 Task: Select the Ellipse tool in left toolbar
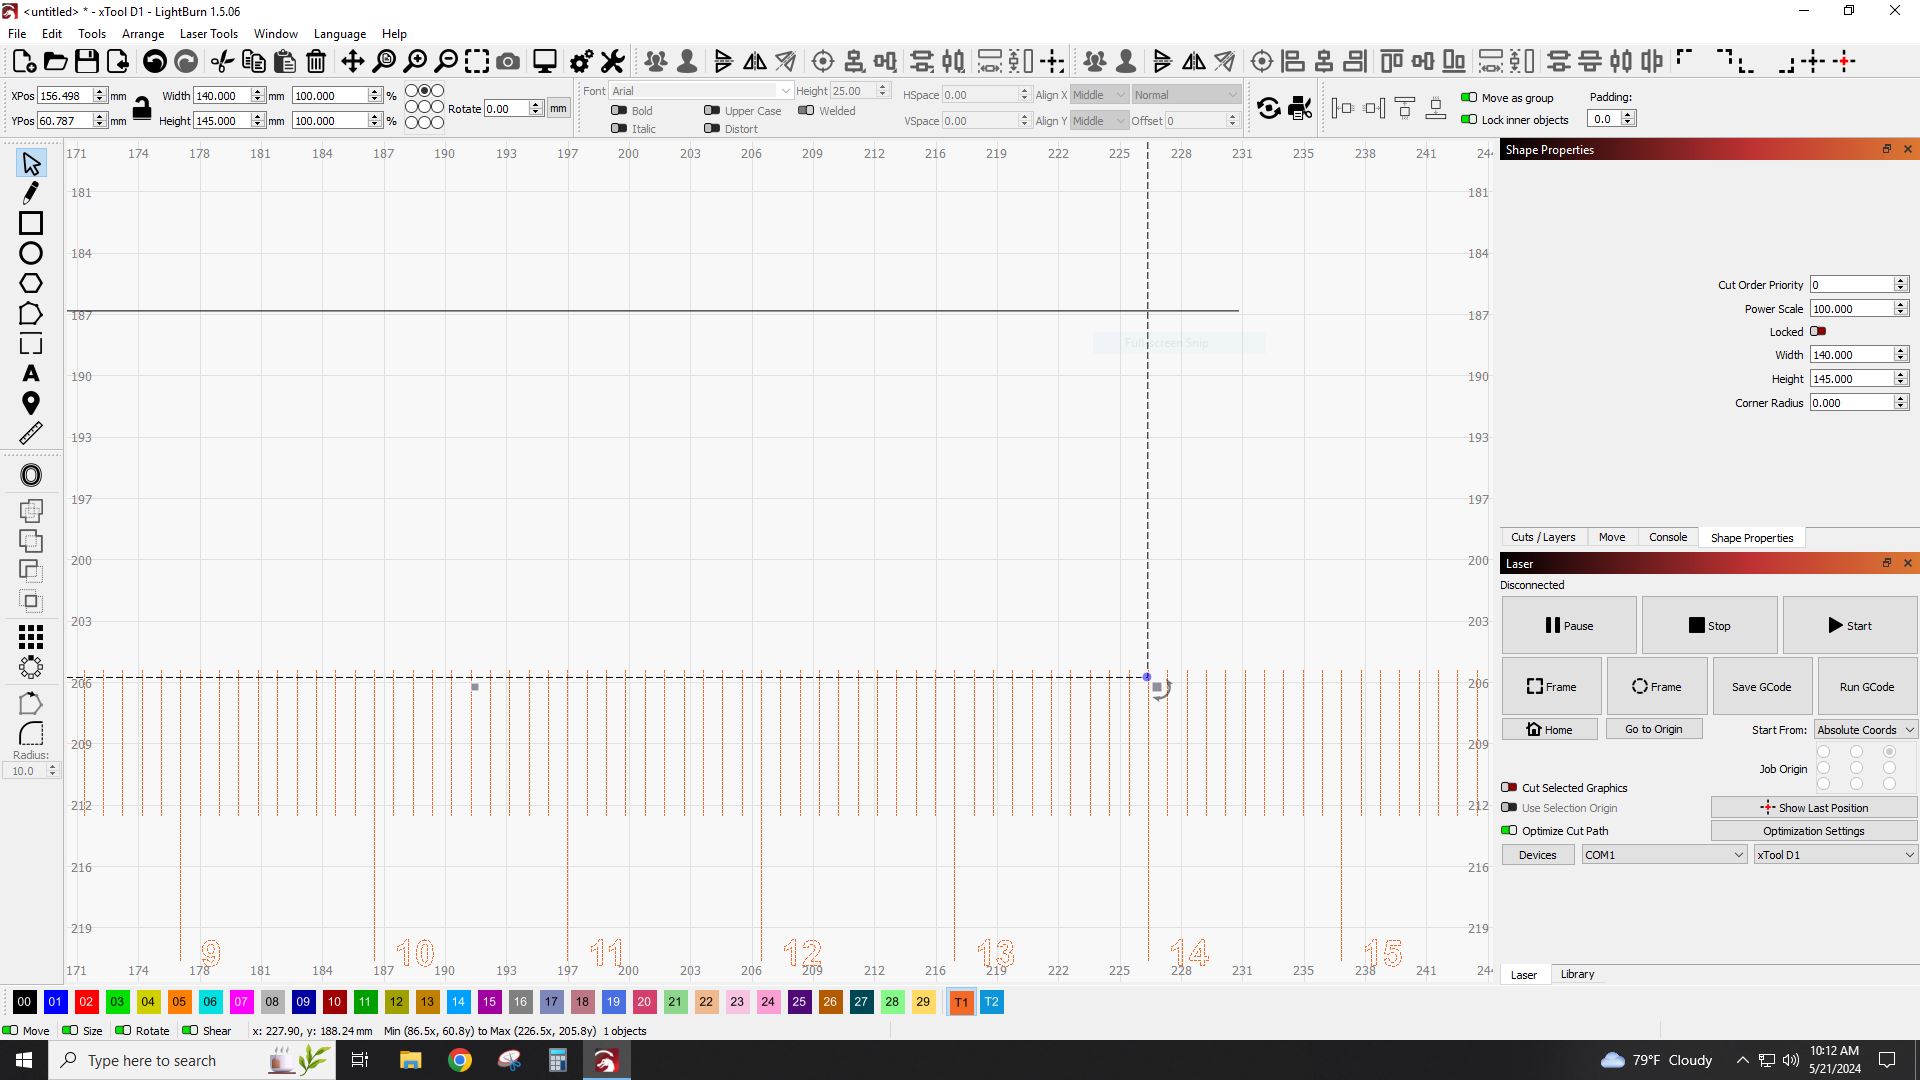pos(30,253)
